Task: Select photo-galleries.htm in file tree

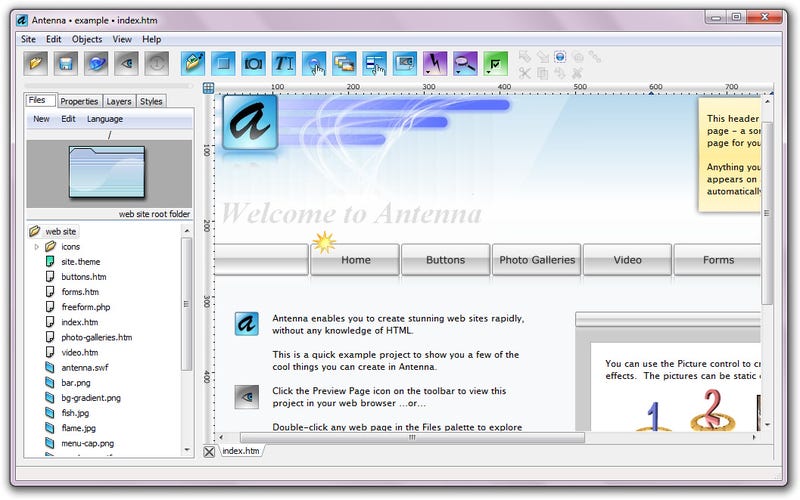Action: click(x=89, y=337)
